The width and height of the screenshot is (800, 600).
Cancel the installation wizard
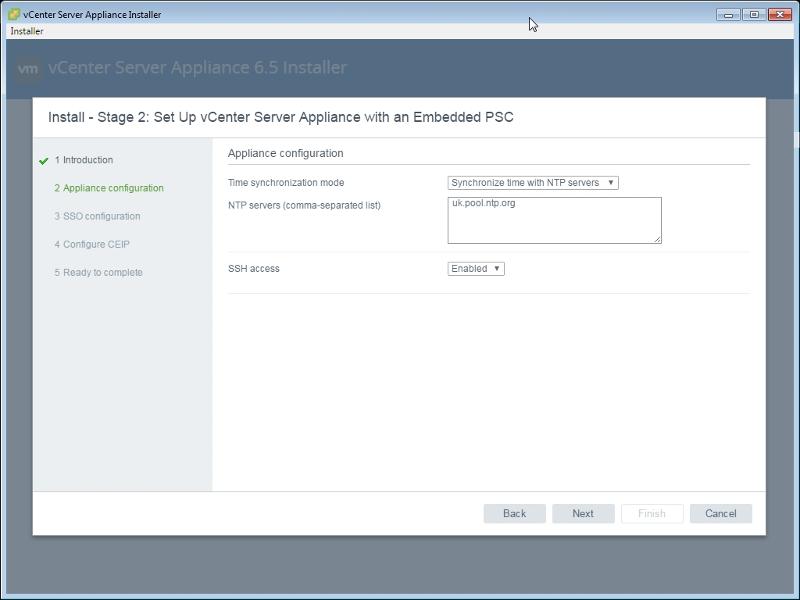(720, 513)
